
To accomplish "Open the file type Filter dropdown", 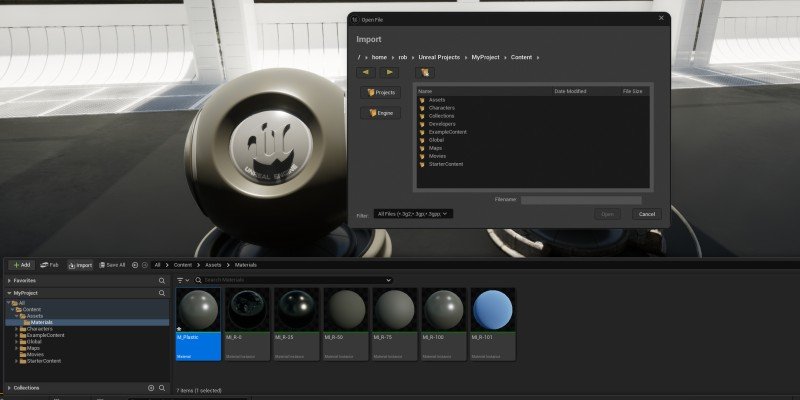I will (x=413, y=214).
